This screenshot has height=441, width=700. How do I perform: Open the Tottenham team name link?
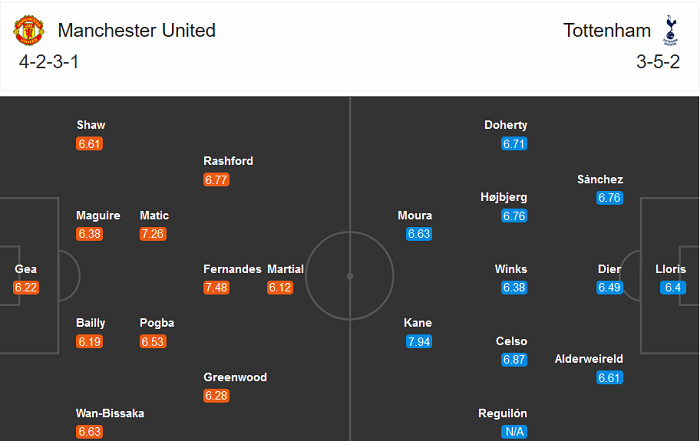[607, 30]
